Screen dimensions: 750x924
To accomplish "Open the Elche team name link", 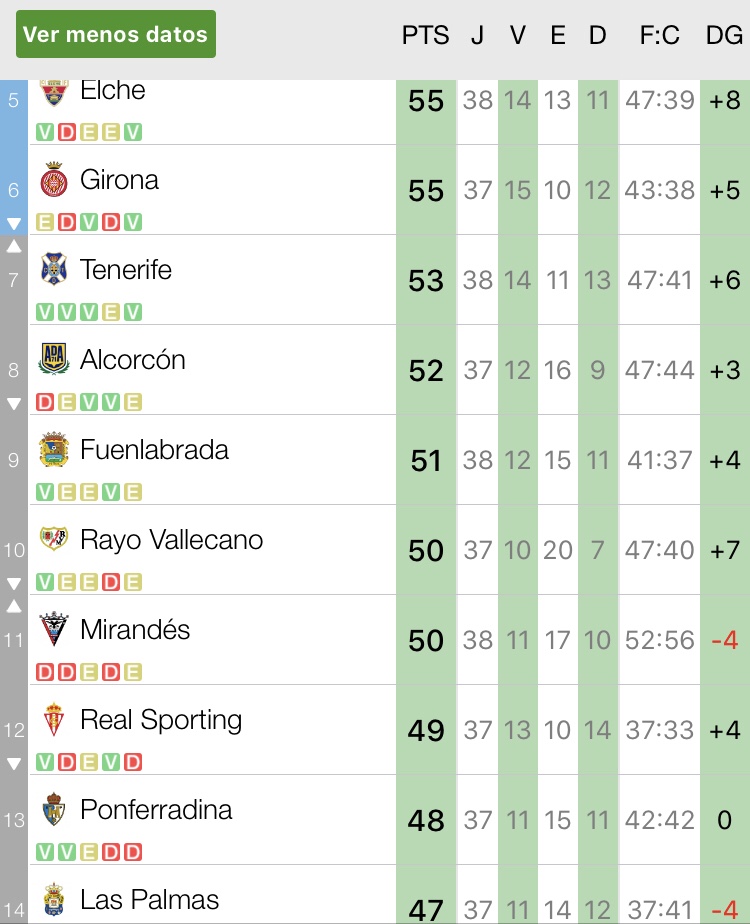I will click(x=112, y=90).
